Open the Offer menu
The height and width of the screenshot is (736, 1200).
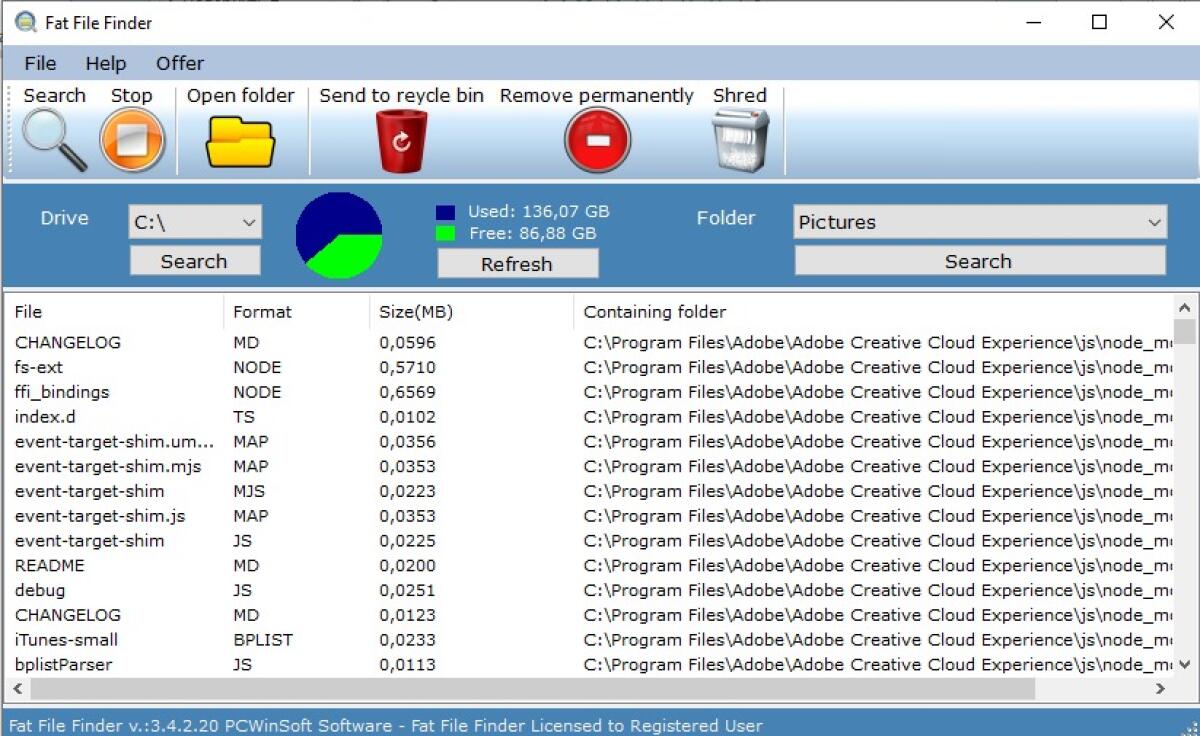pyautogui.click(x=179, y=63)
